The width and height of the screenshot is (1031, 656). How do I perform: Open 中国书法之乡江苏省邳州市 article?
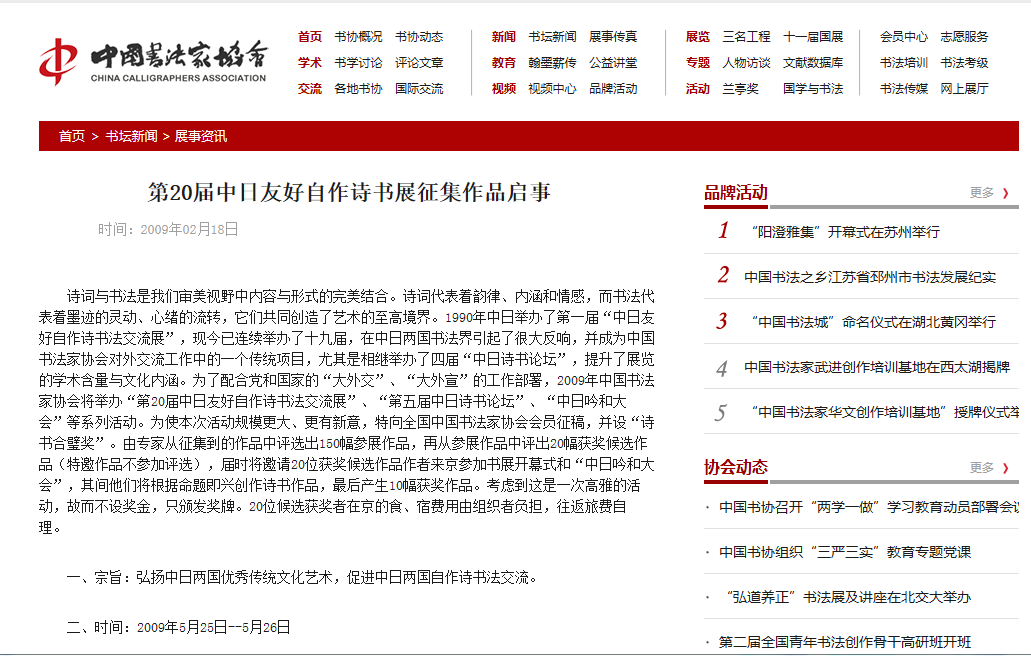[870, 277]
